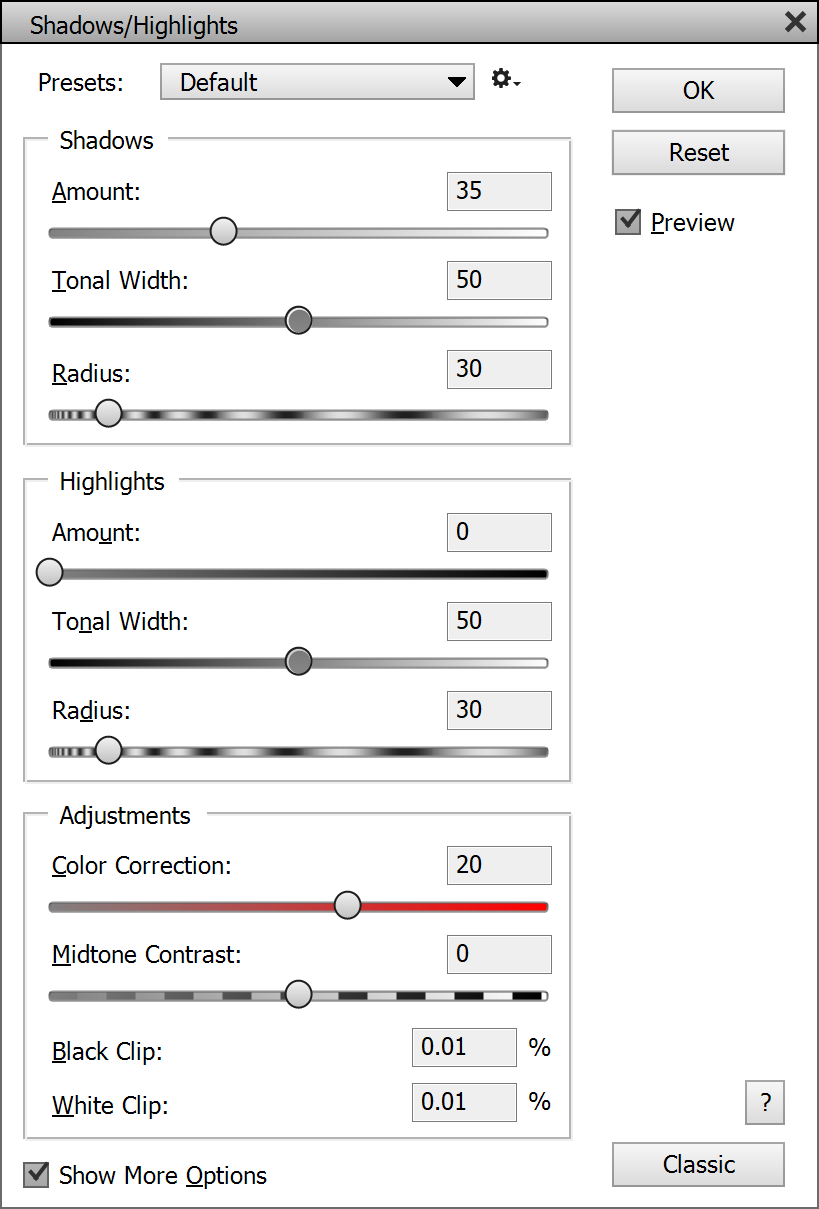Click the Shadows Amount slider handle
This screenshot has width=819, height=1209.
[x=224, y=232]
